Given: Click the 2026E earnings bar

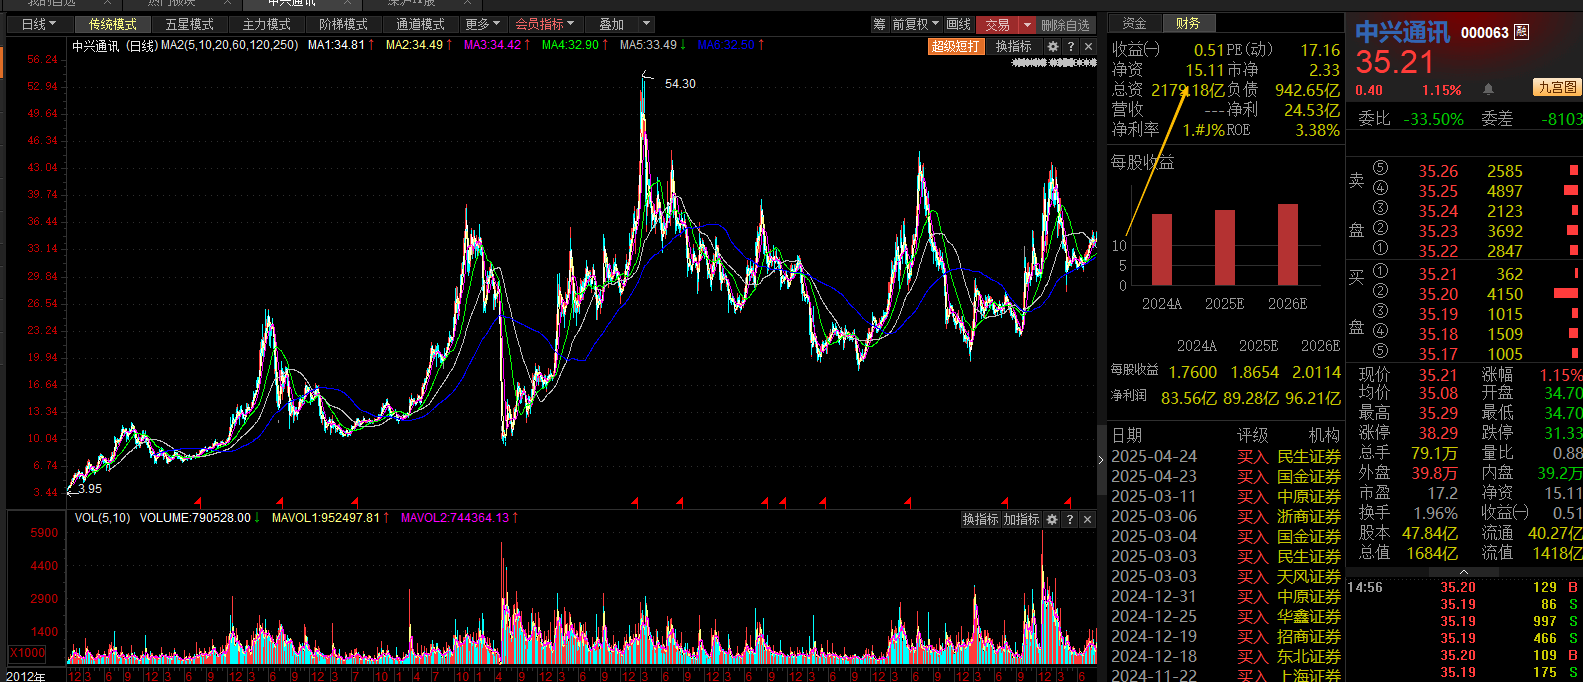Looking at the screenshot, I should 1287,245.
